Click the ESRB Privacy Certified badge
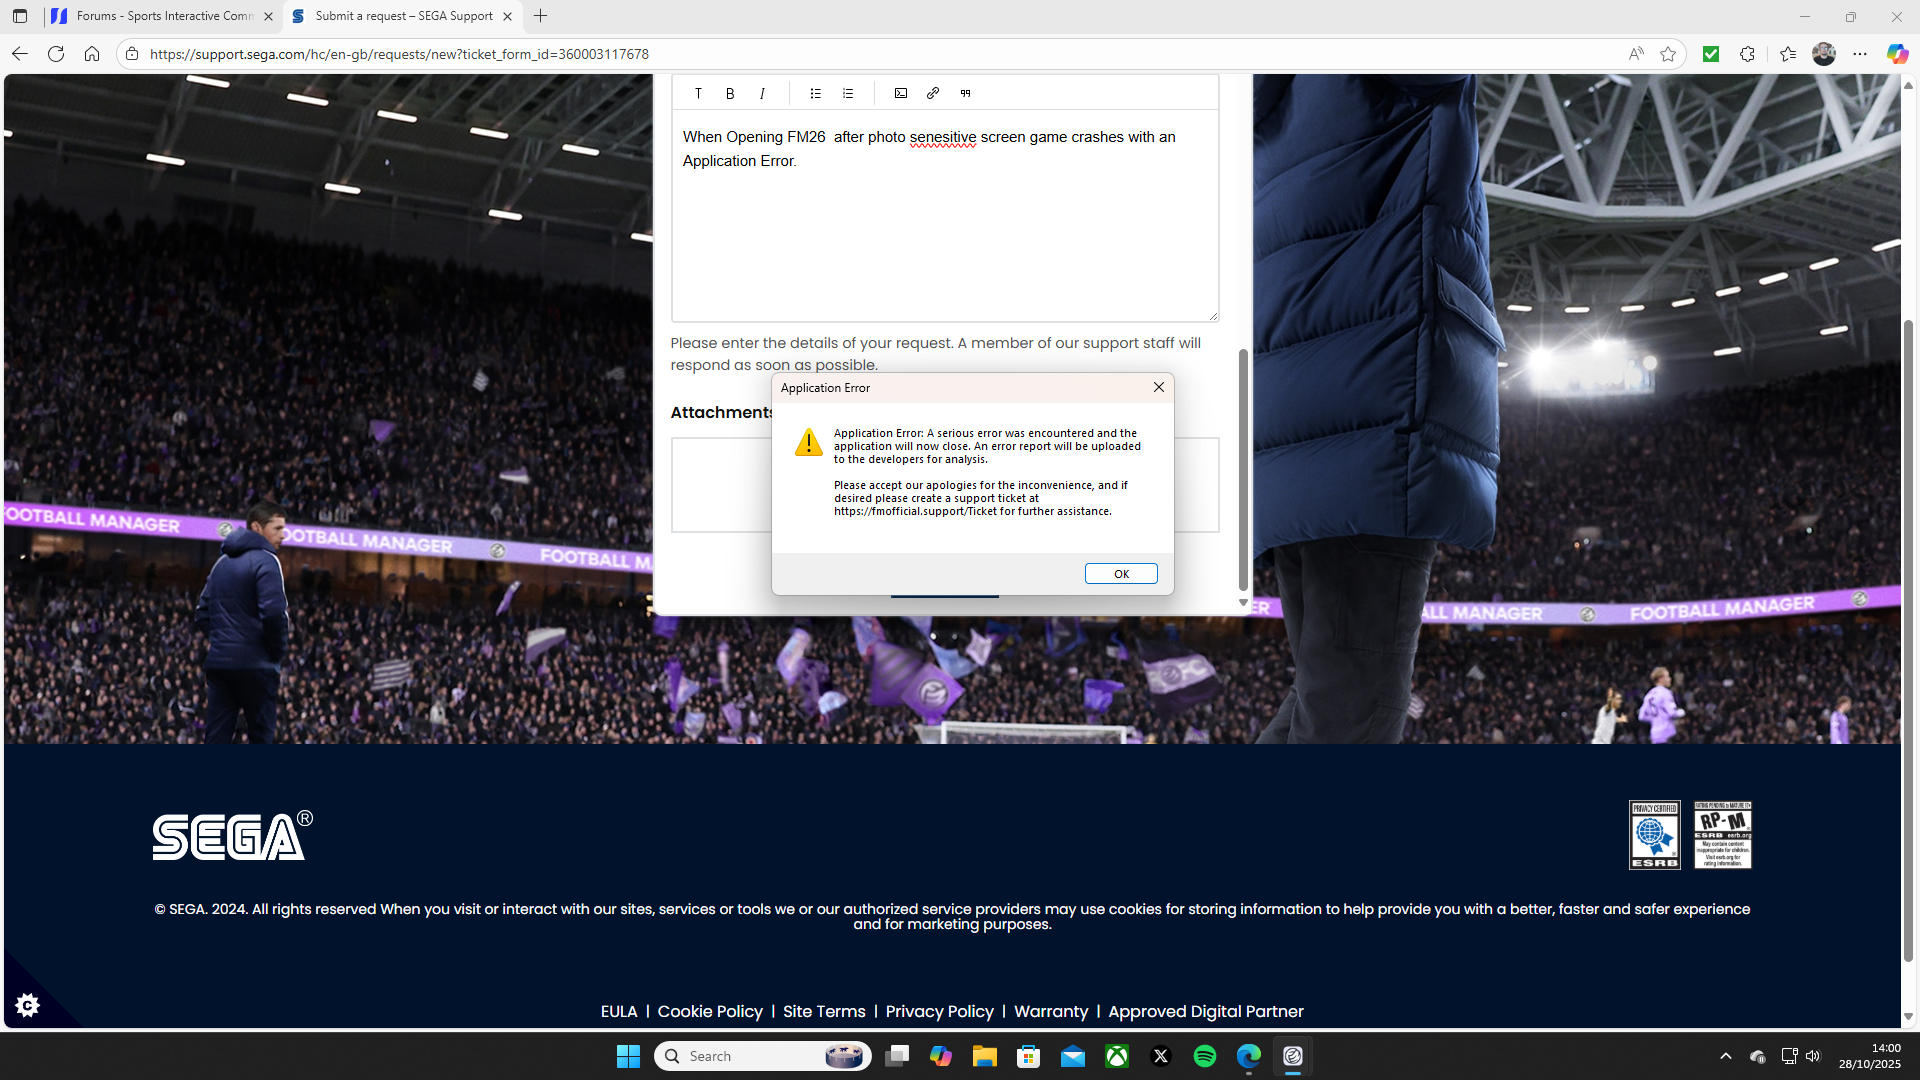Screen dimensions: 1920x1080 [x=1655, y=835]
